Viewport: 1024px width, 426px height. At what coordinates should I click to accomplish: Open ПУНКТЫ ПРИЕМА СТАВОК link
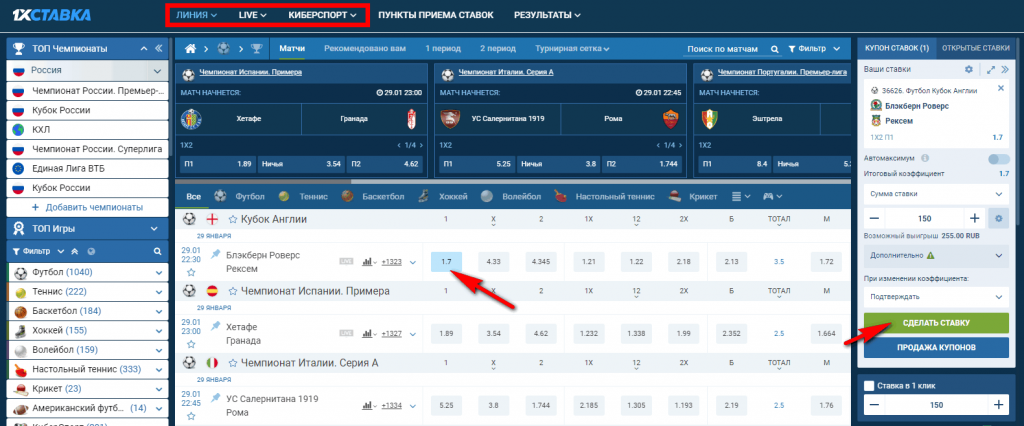436,14
